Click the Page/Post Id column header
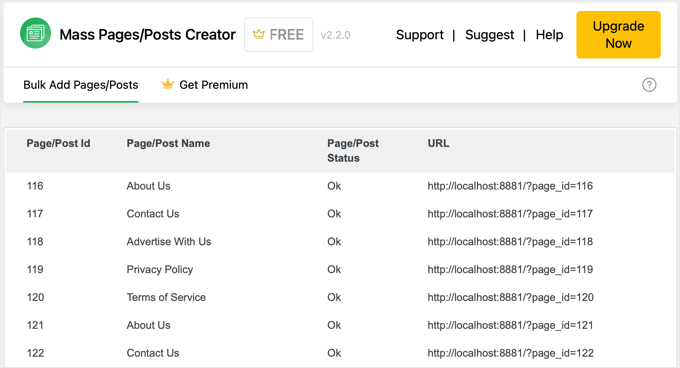 59,143
